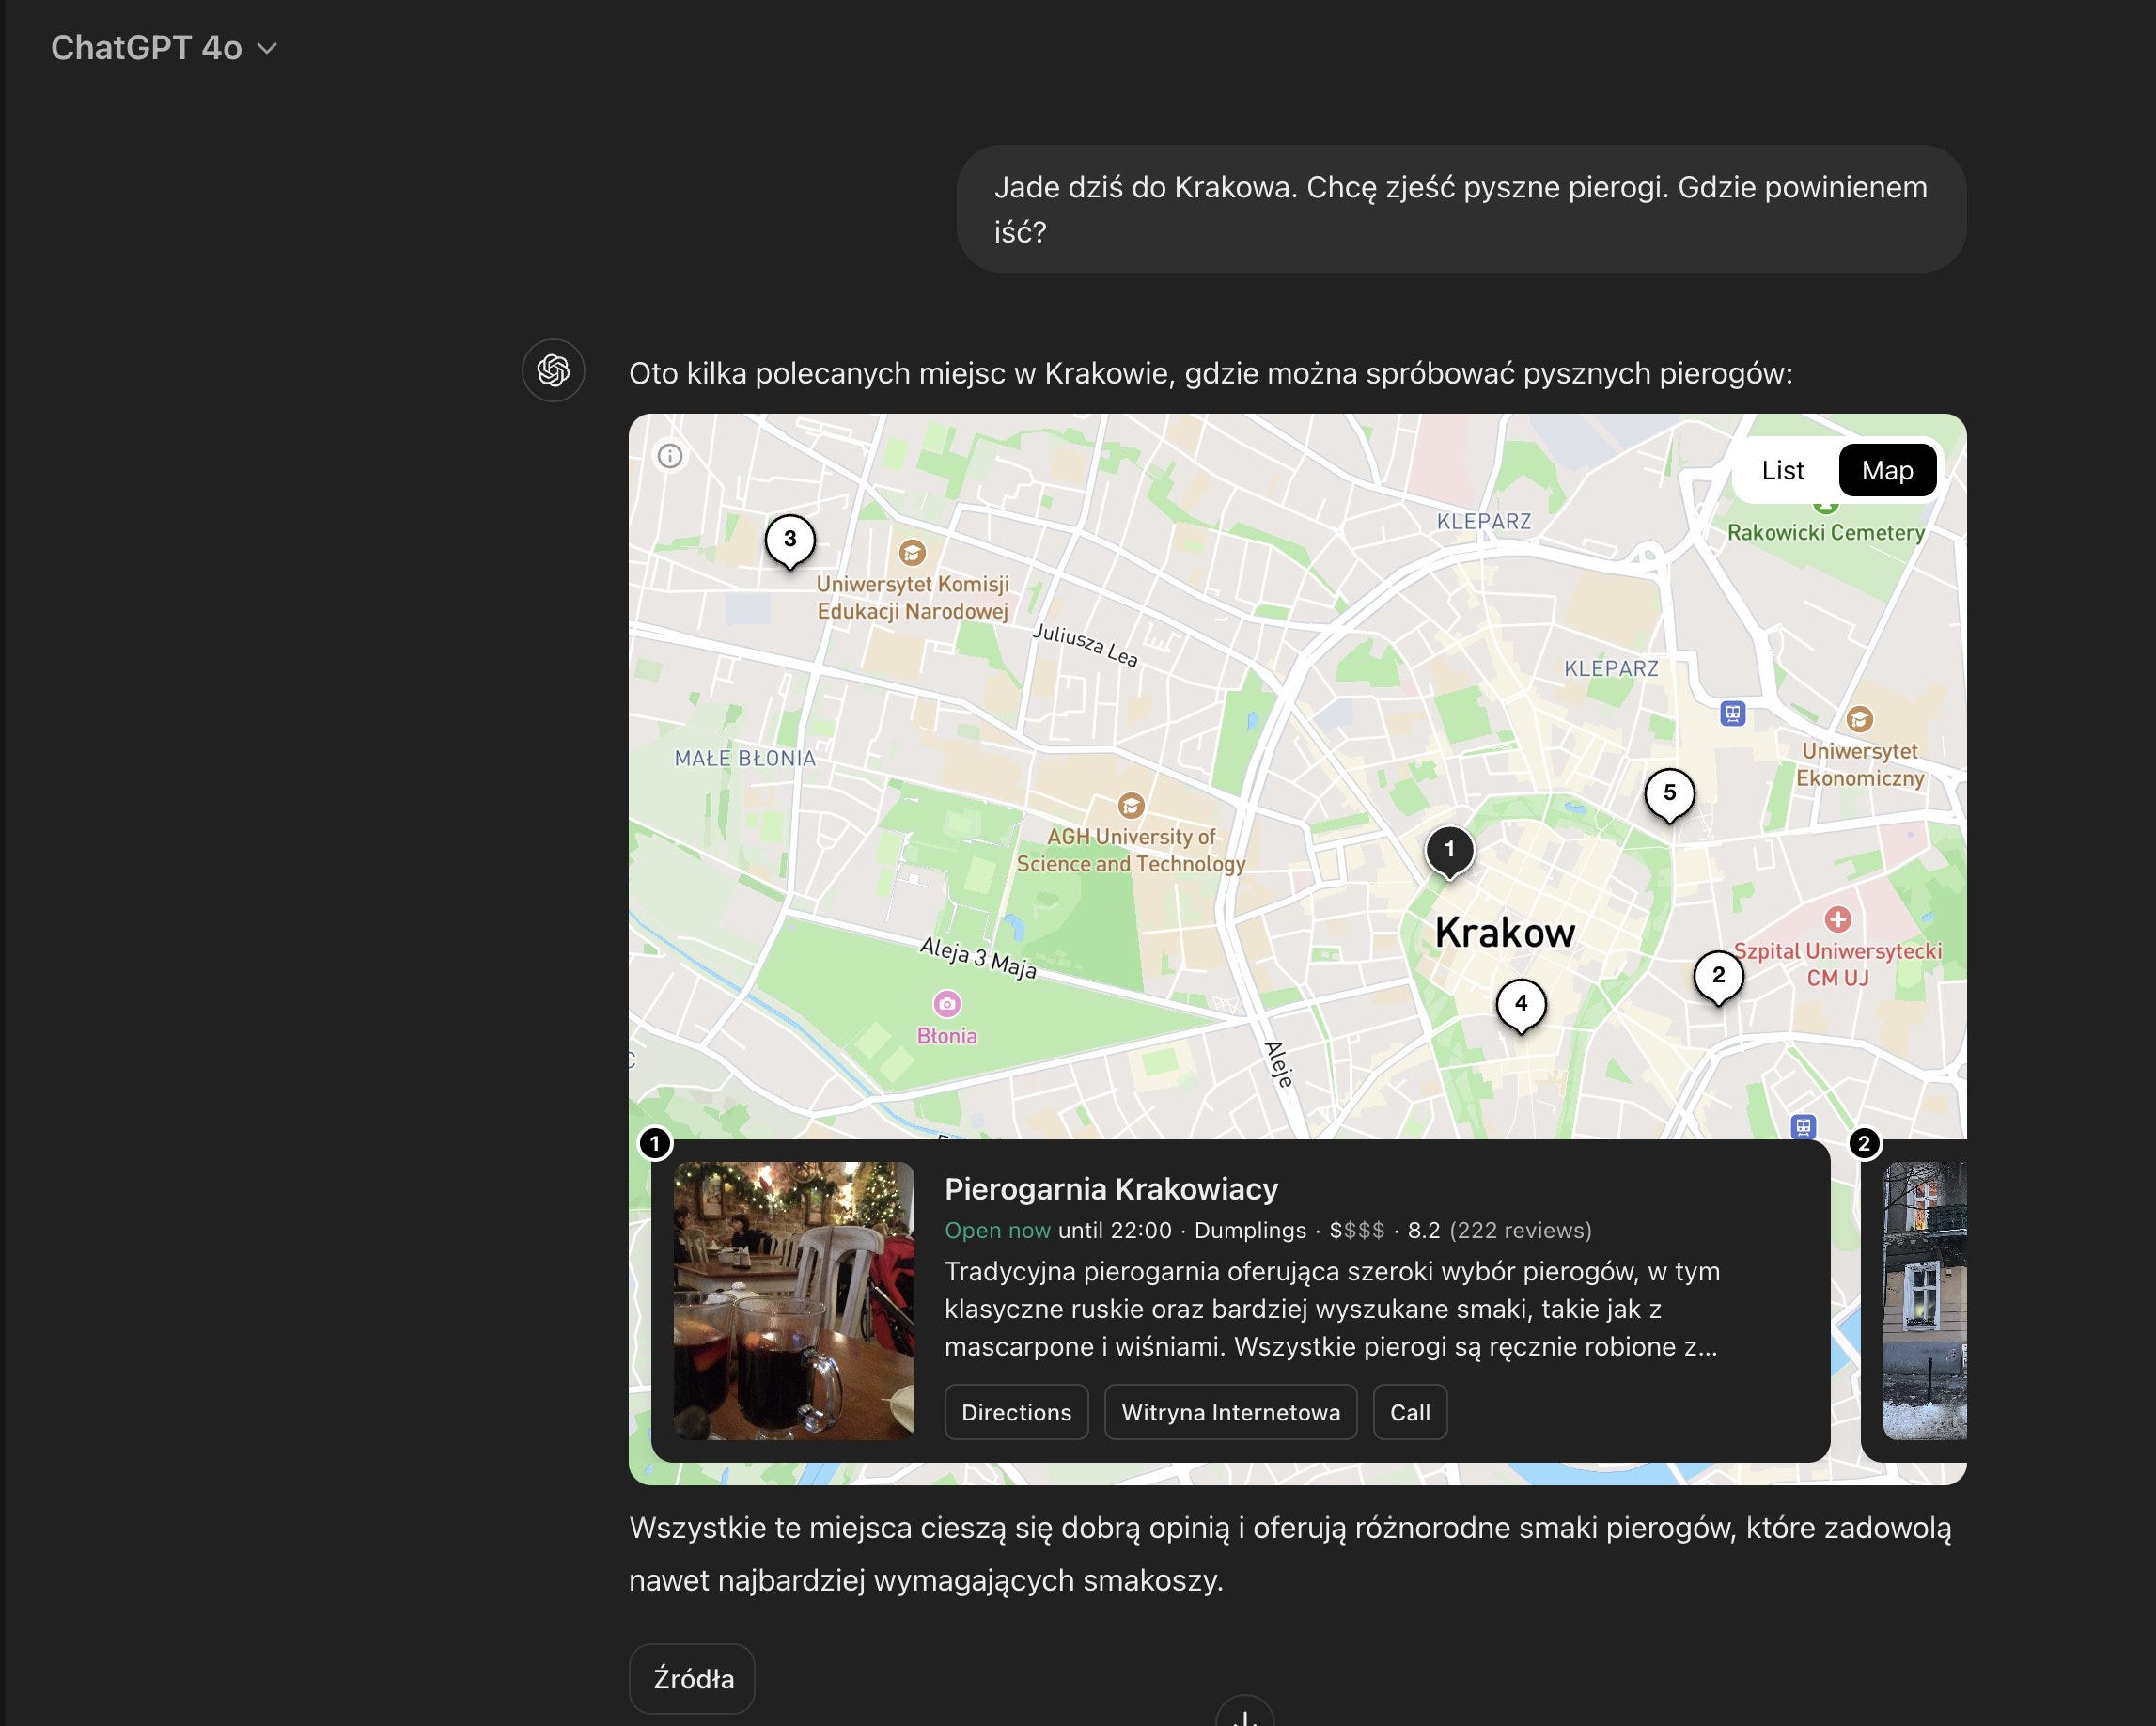Screen dimensions: 2156x1726
Task: Select map pin number 5
Action: pyautogui.click(x=1669, y=795)
